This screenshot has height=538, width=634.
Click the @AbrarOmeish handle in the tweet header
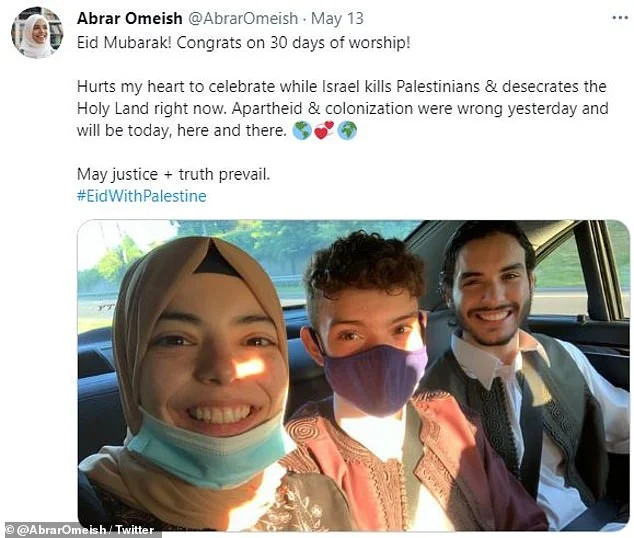[243, 19]
